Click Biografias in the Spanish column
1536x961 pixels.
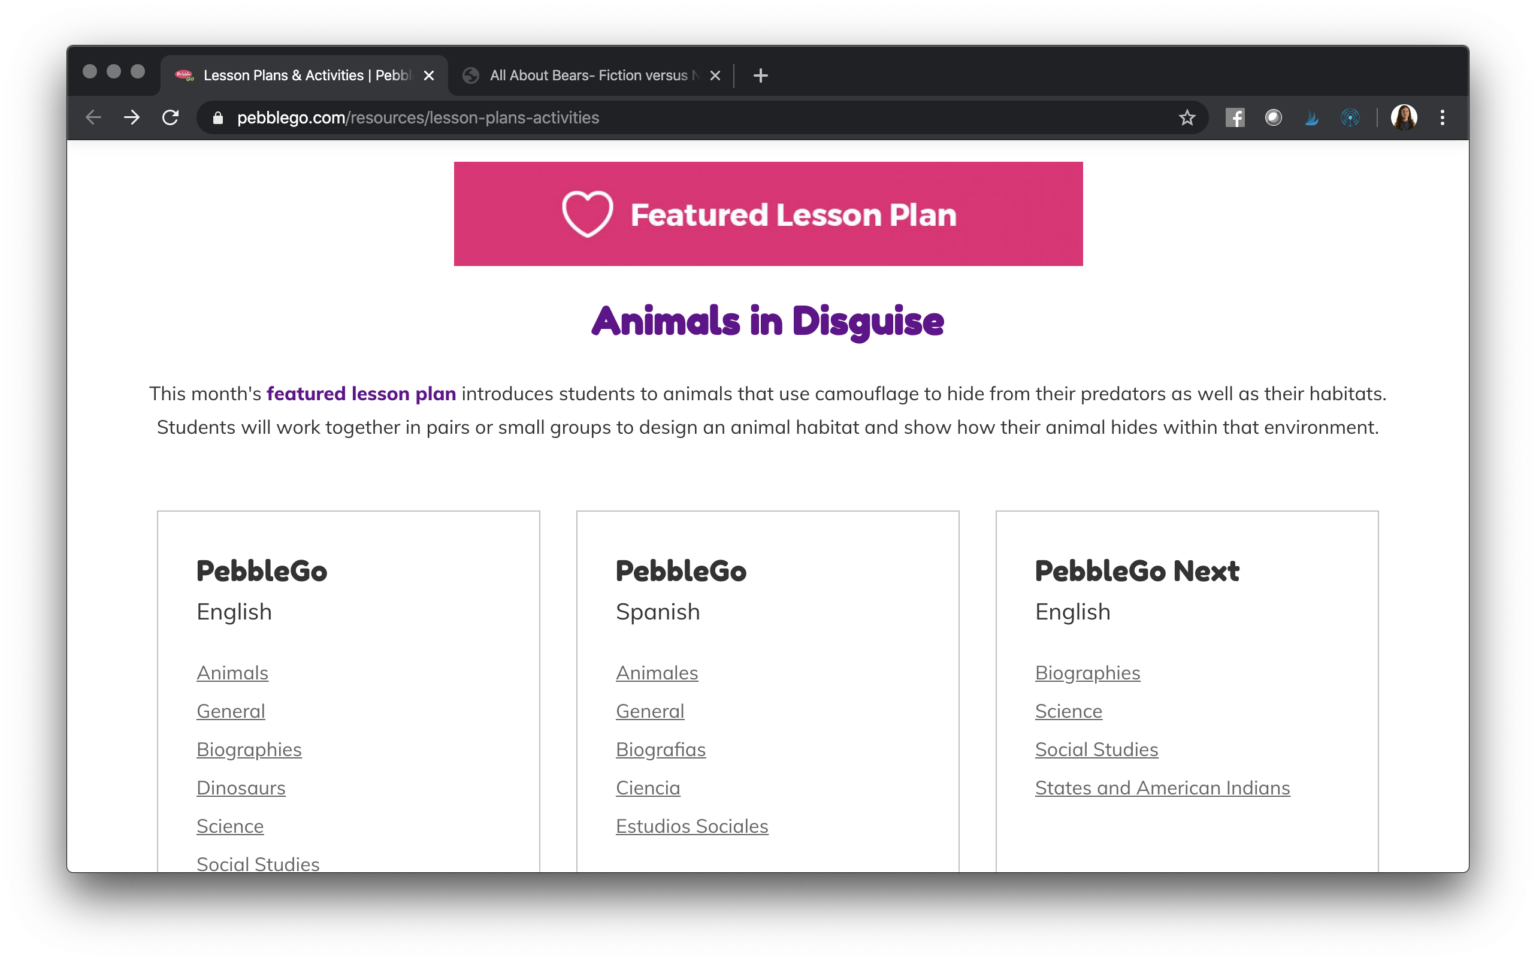point(660,749)
